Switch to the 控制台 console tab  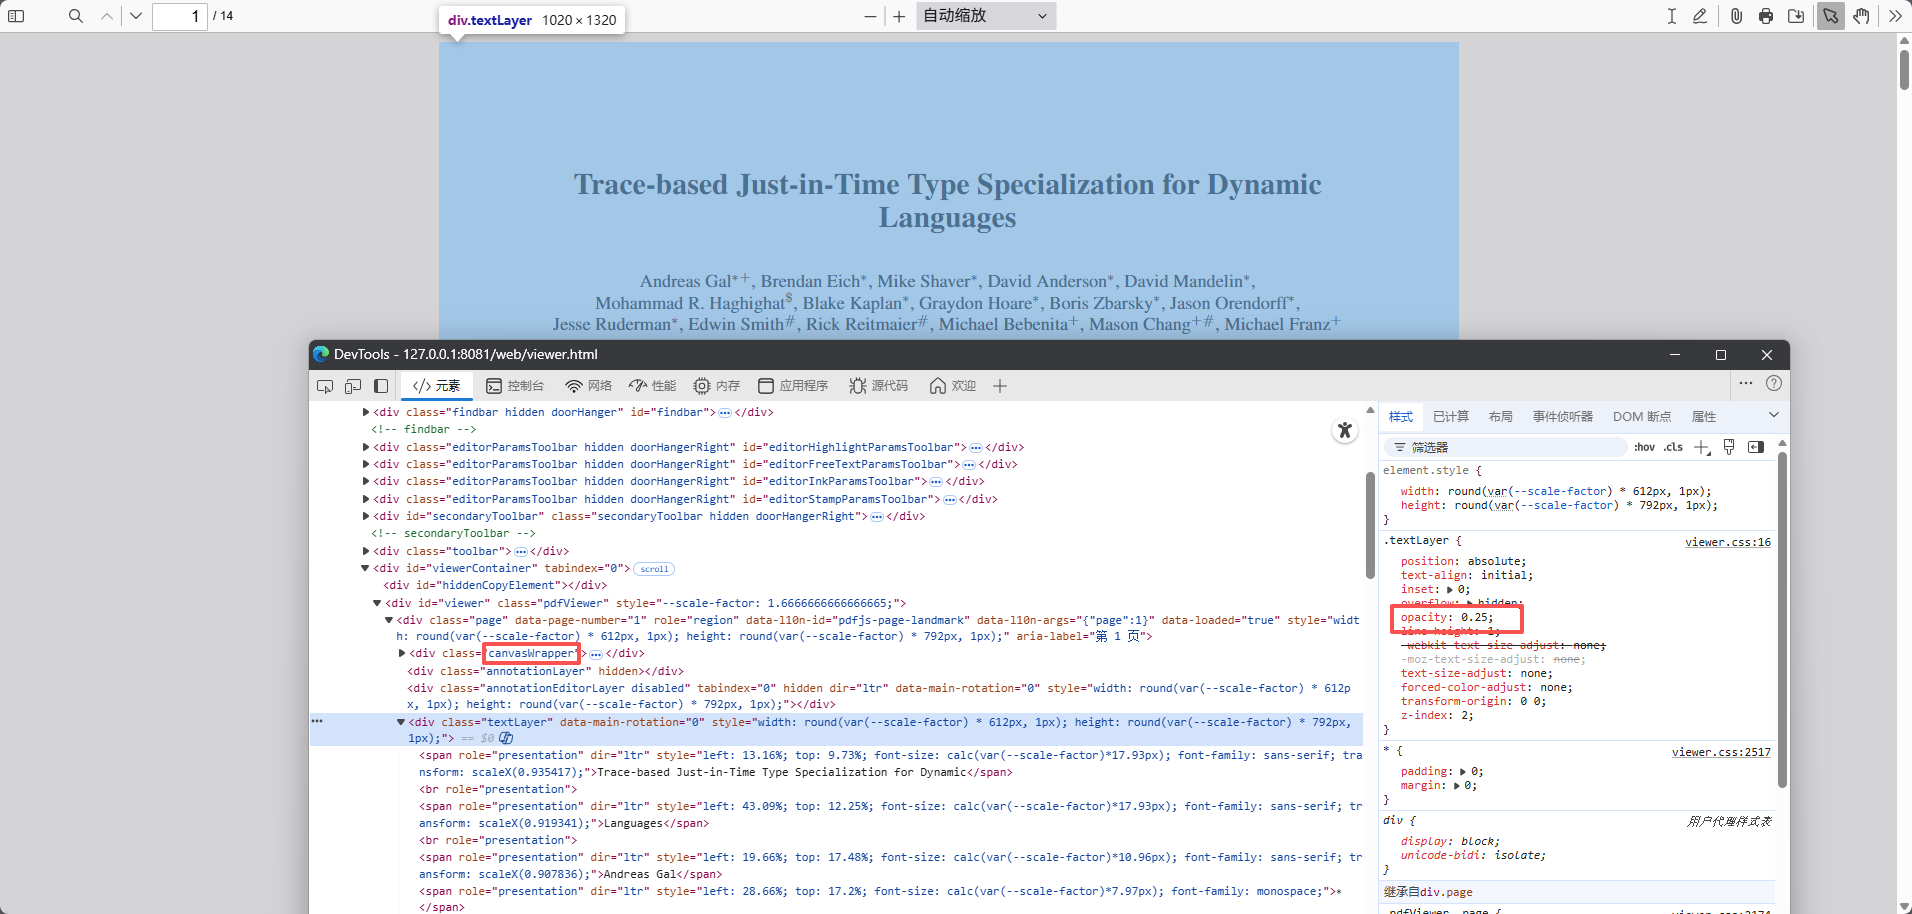(515, 386)
